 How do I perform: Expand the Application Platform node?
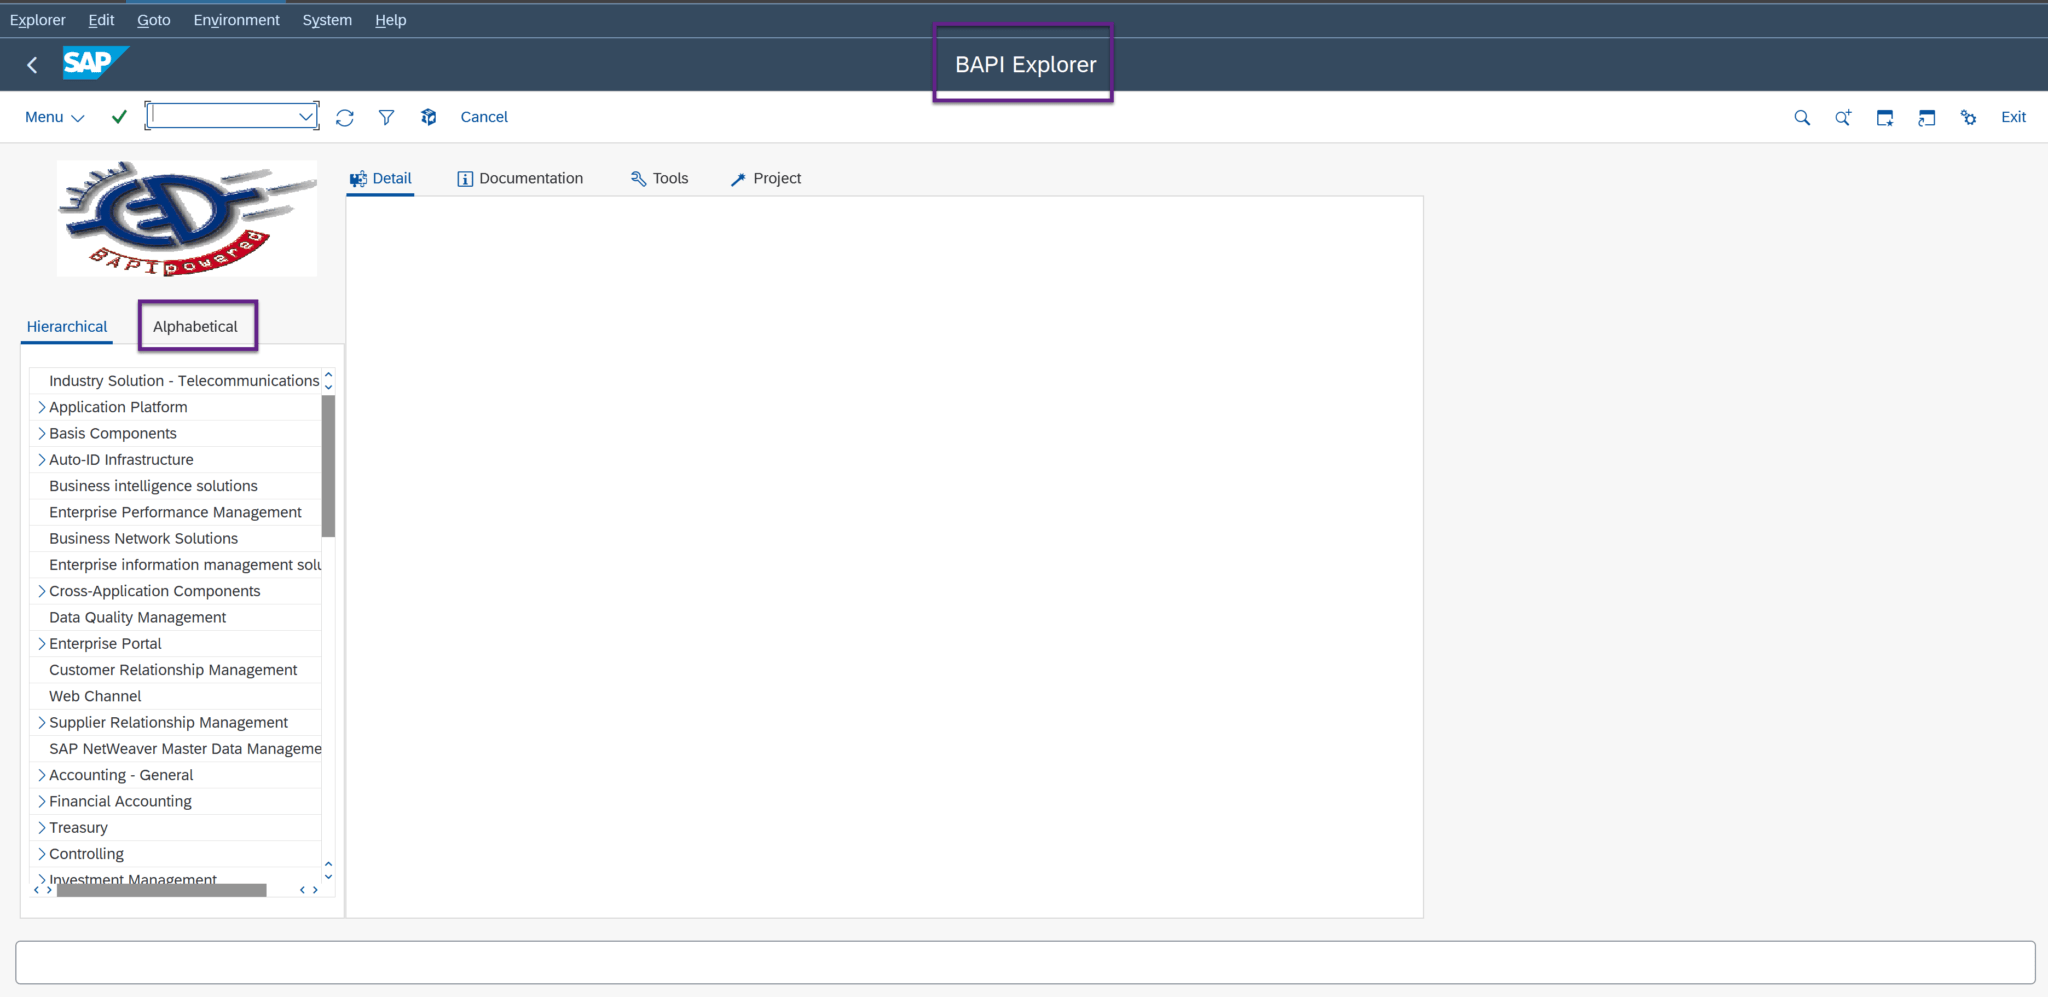(x=41, y=407)
